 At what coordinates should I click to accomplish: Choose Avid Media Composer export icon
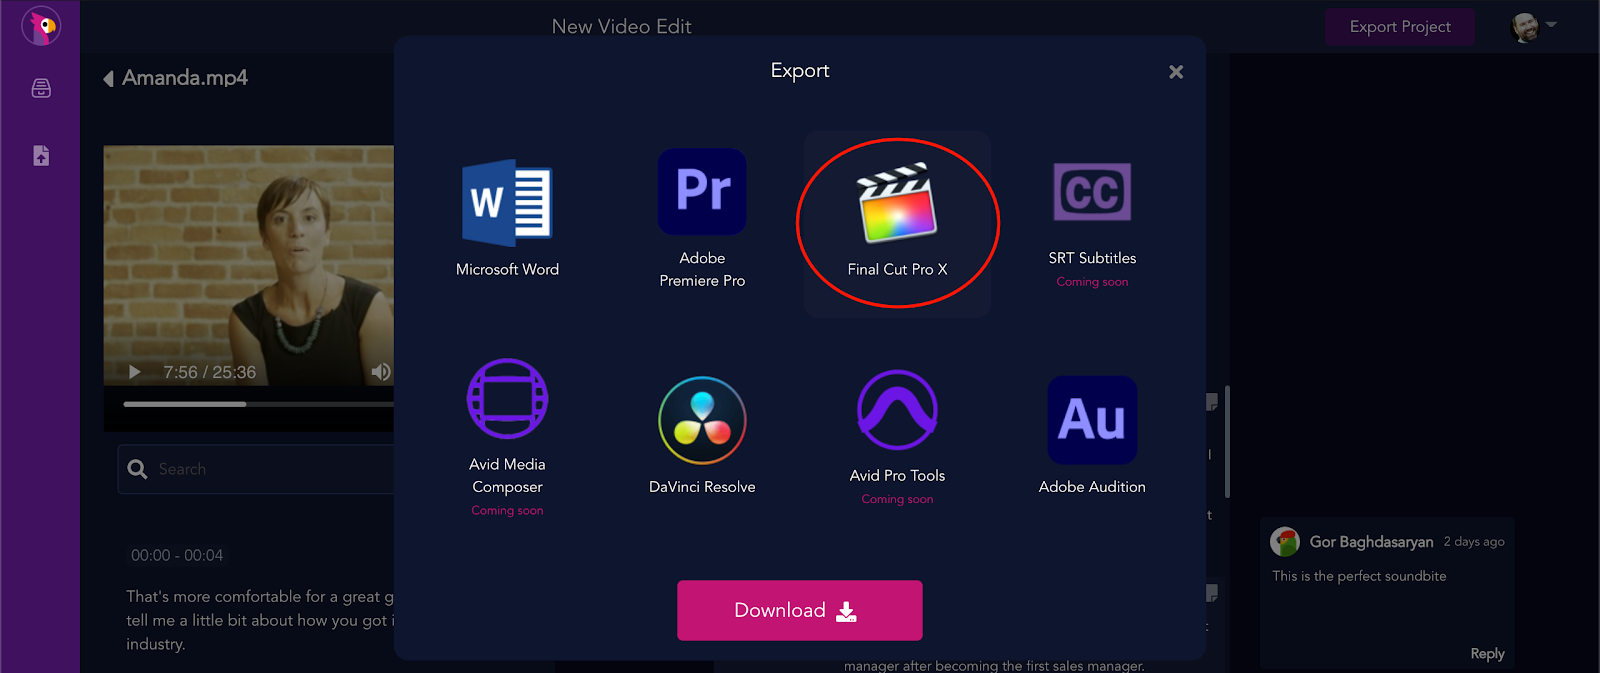click(x=507, y=398)
